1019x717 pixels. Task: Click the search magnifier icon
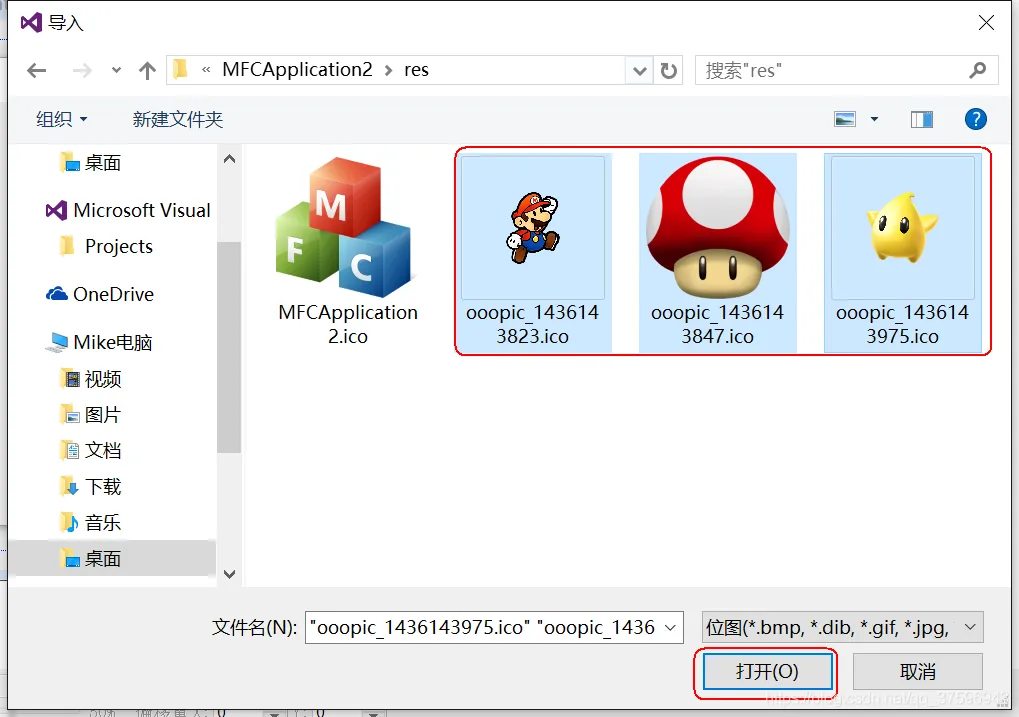(977, 70)
